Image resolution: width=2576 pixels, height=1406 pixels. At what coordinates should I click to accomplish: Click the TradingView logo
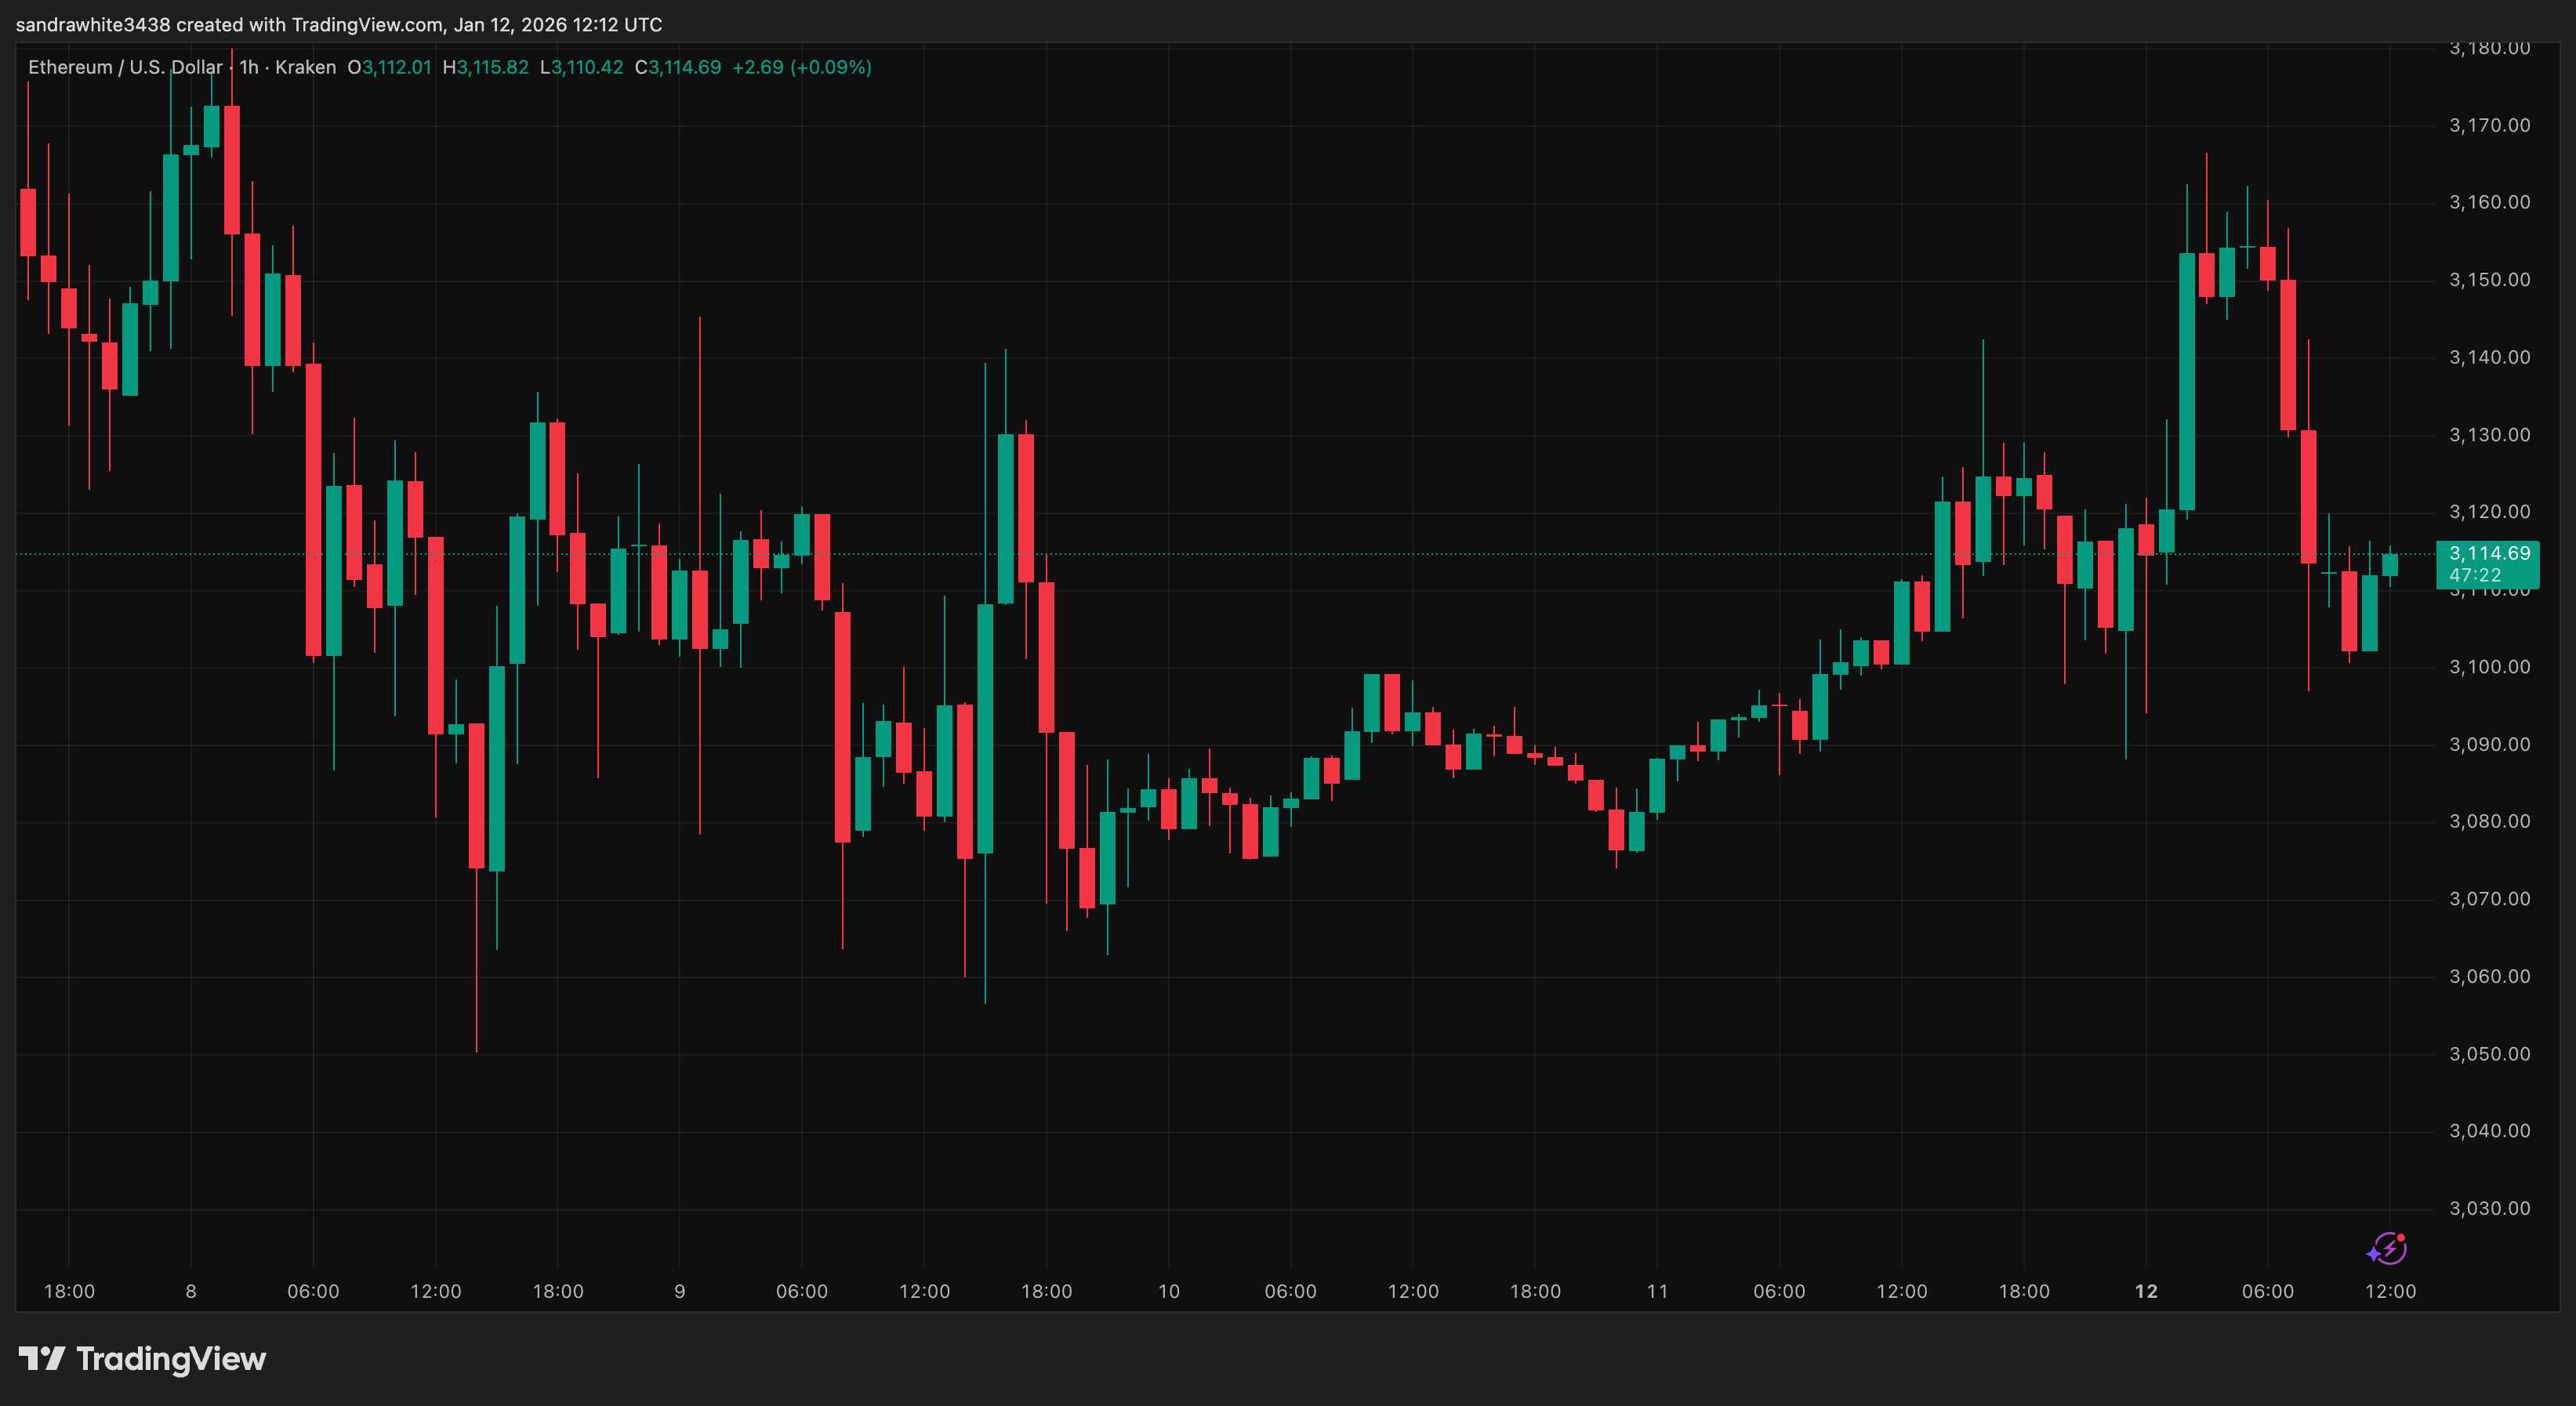coord(140,1359)
